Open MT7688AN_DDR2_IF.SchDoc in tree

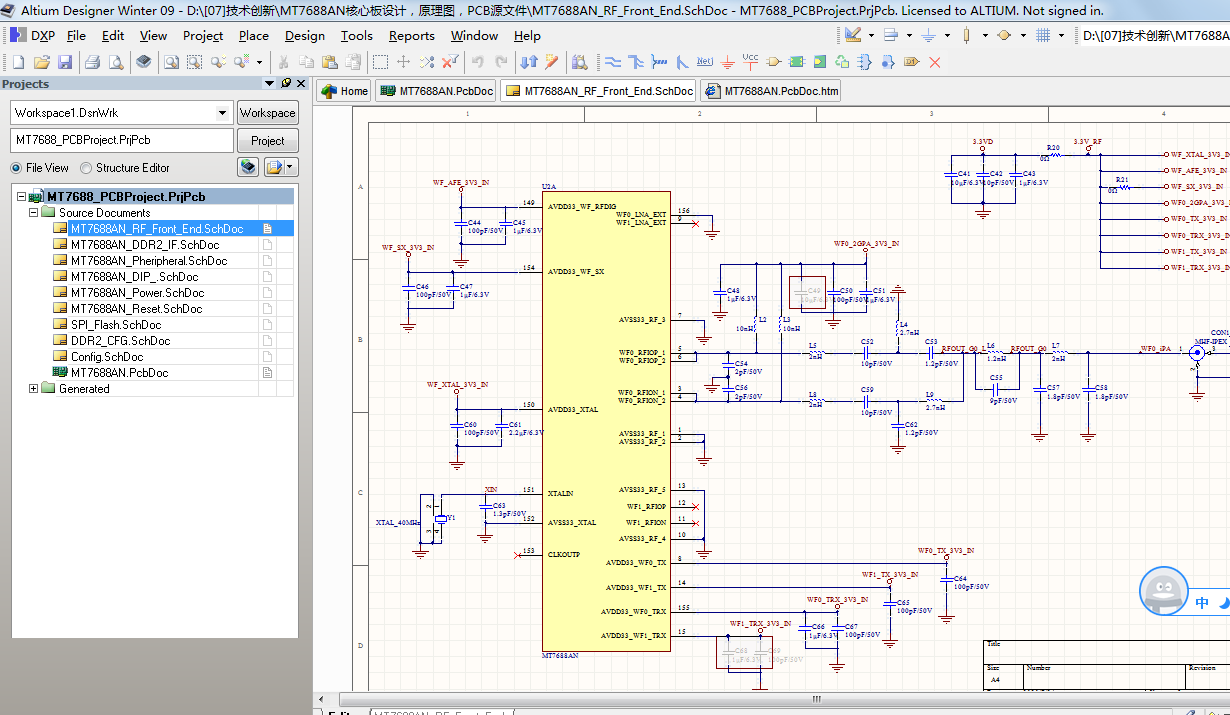(x=144, y=245)
